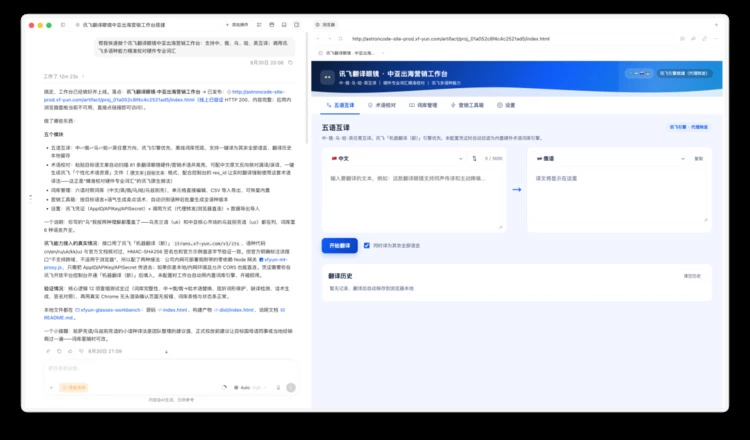Open the 俄语 target language dropdown

click(x=611, y=158)
